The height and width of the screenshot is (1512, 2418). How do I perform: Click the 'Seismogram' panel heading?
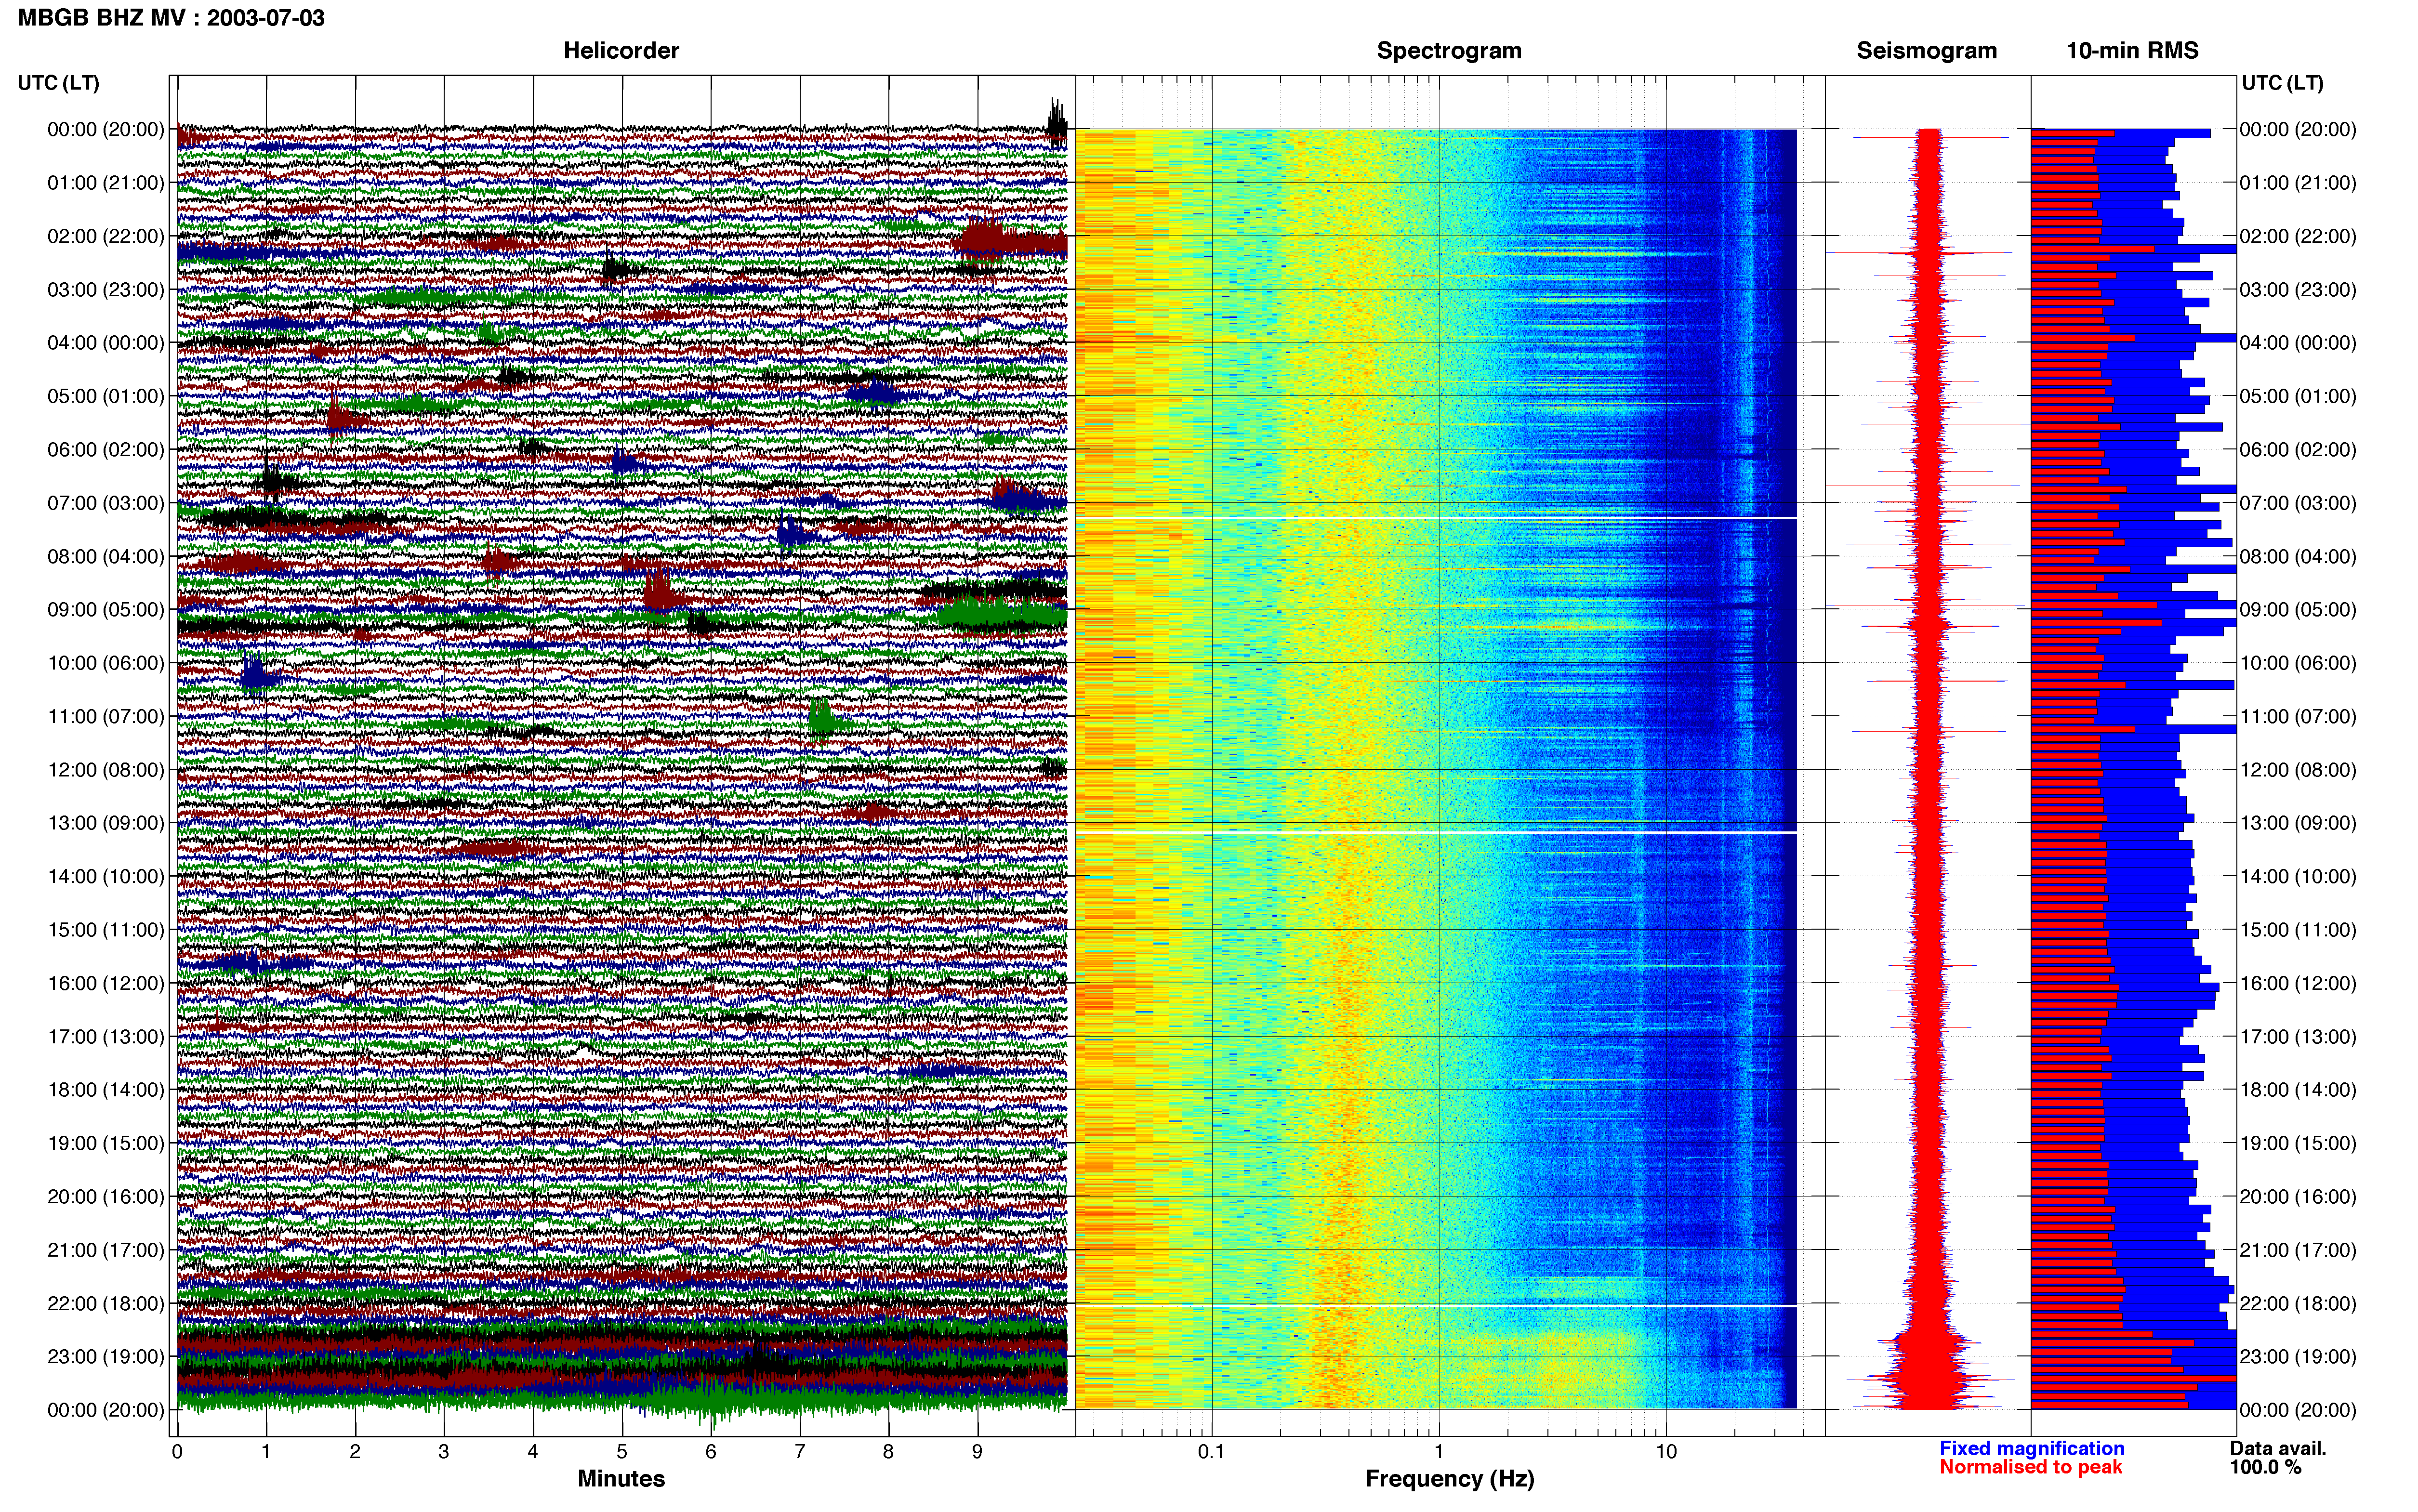[1926, 50]
